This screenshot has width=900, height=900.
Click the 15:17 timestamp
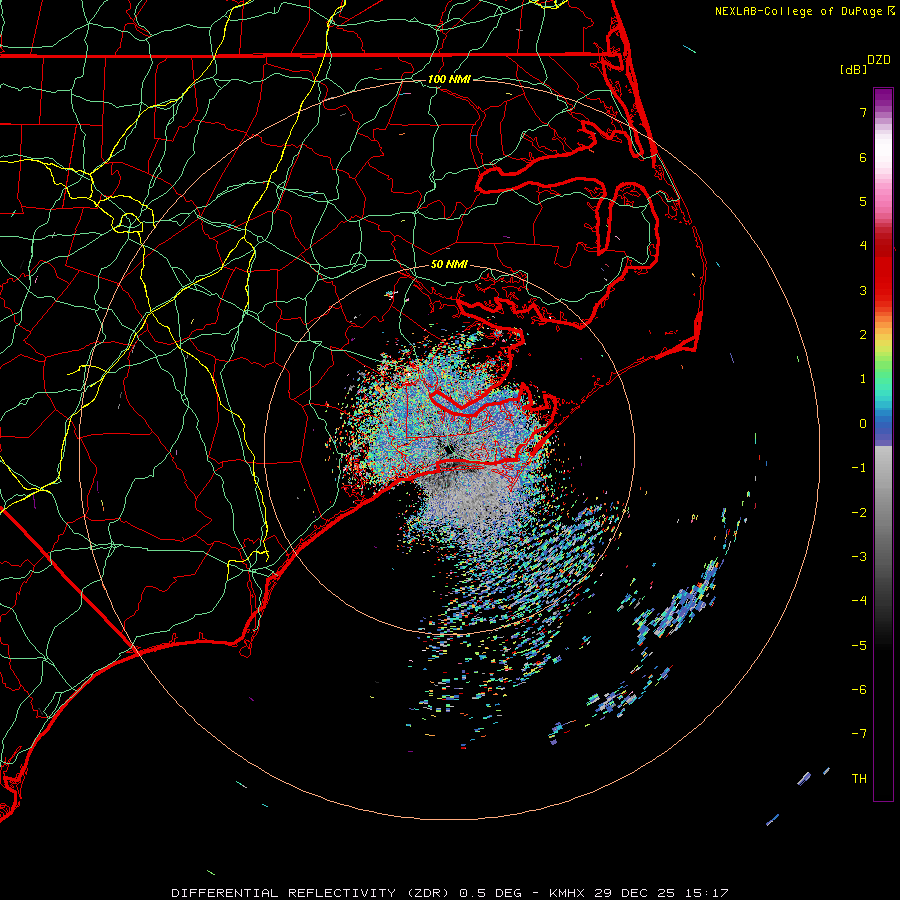coord(705,893)
